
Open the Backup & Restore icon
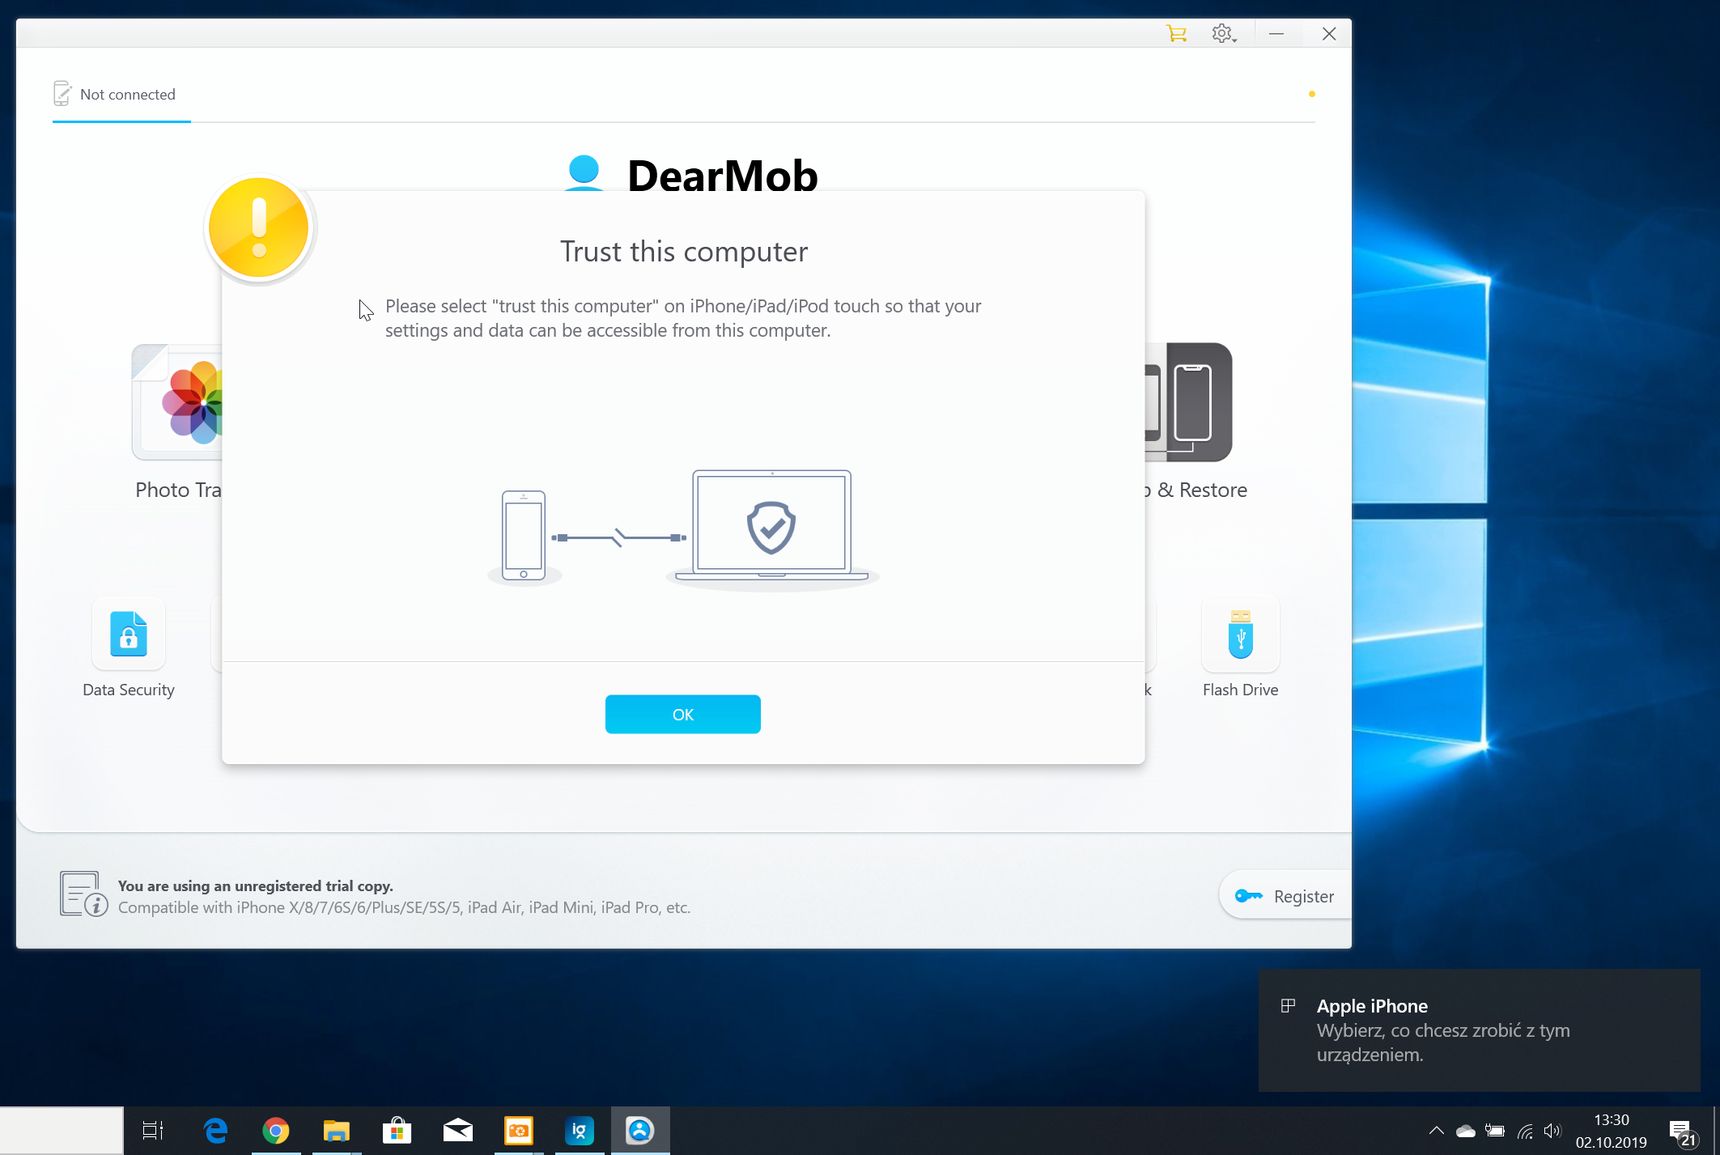(x=1189, y=402)
